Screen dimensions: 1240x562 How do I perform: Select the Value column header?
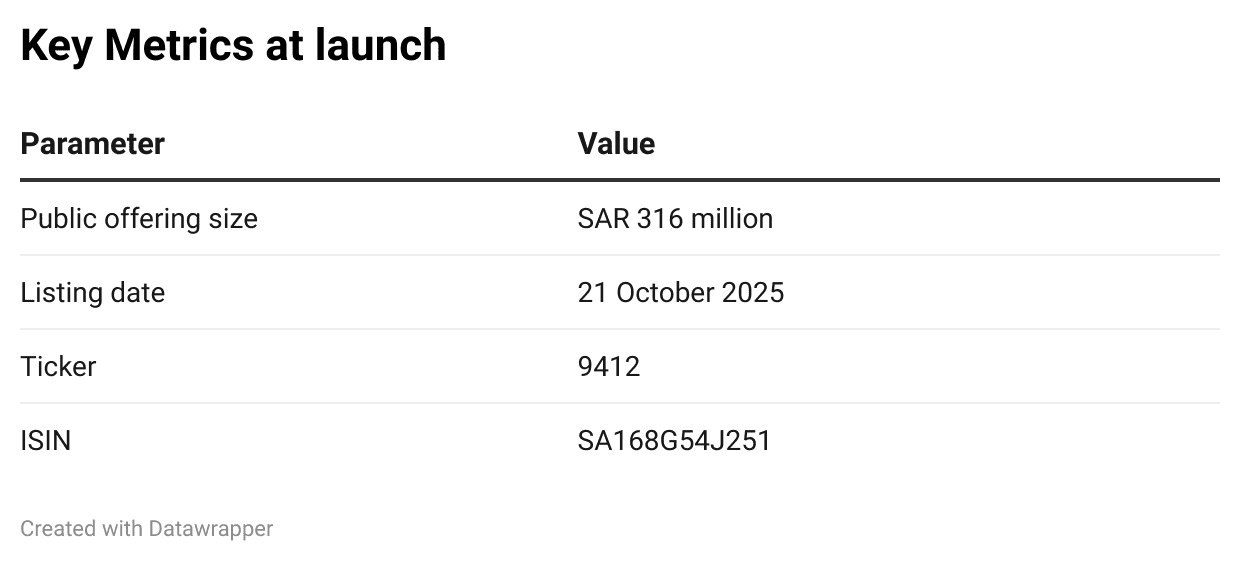pyautogui.click(x=616, y=144)
